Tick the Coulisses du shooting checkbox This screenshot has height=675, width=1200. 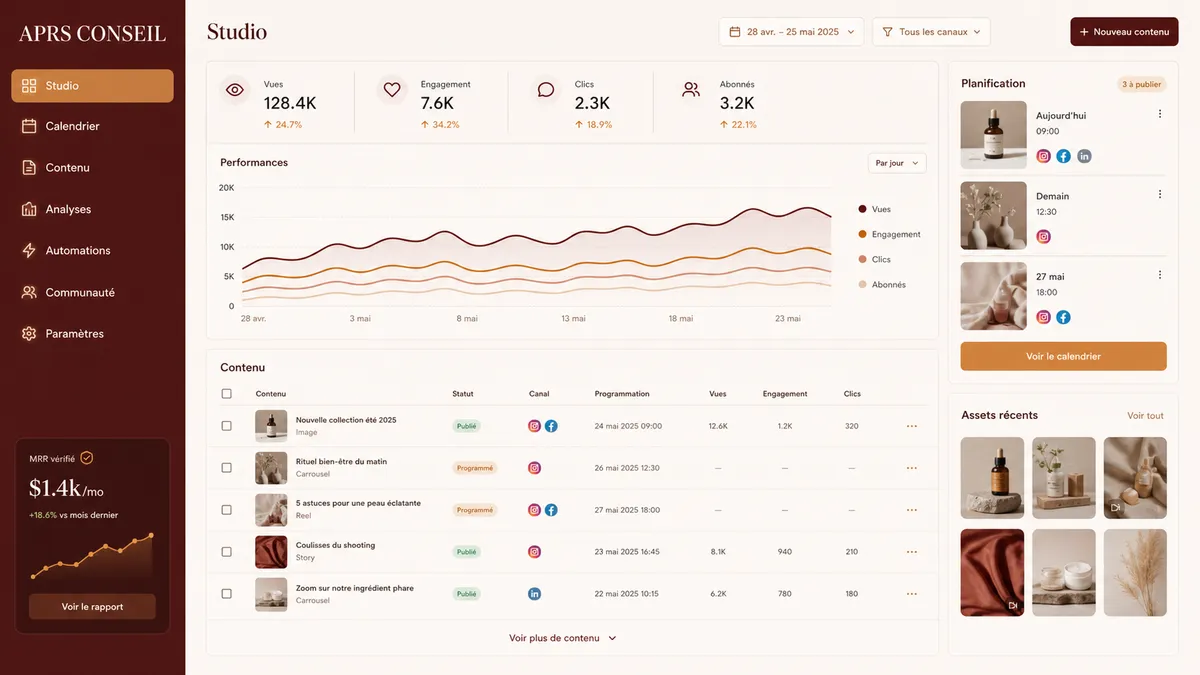226,552
